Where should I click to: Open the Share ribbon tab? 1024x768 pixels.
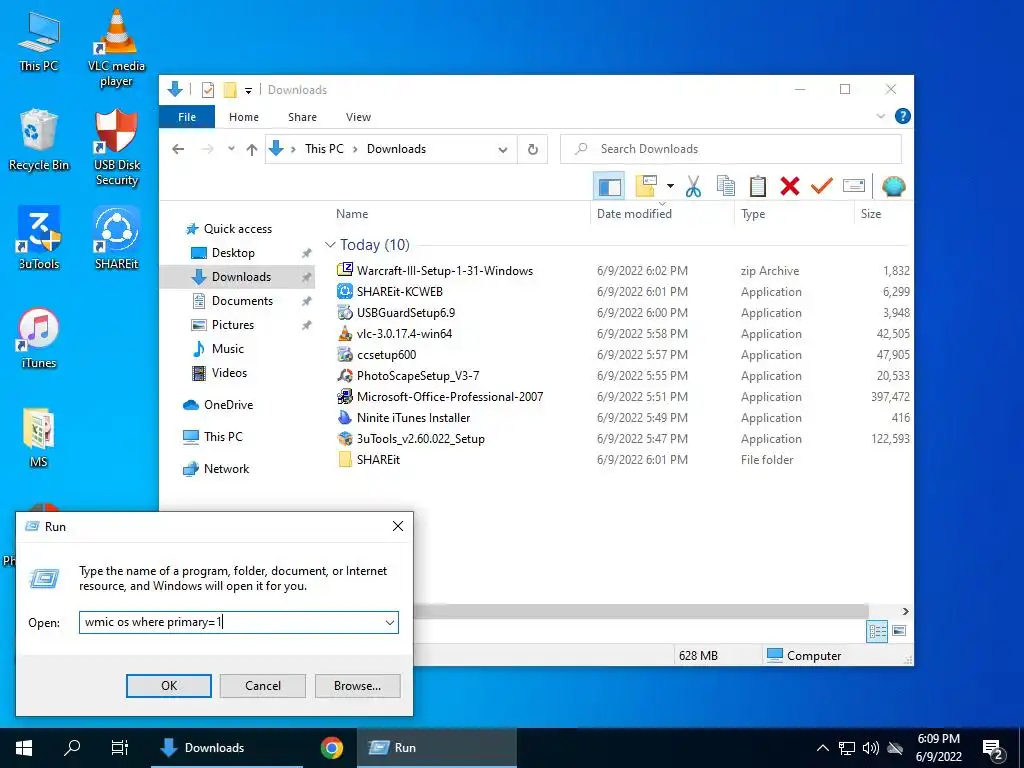click(x=302, y=117)
